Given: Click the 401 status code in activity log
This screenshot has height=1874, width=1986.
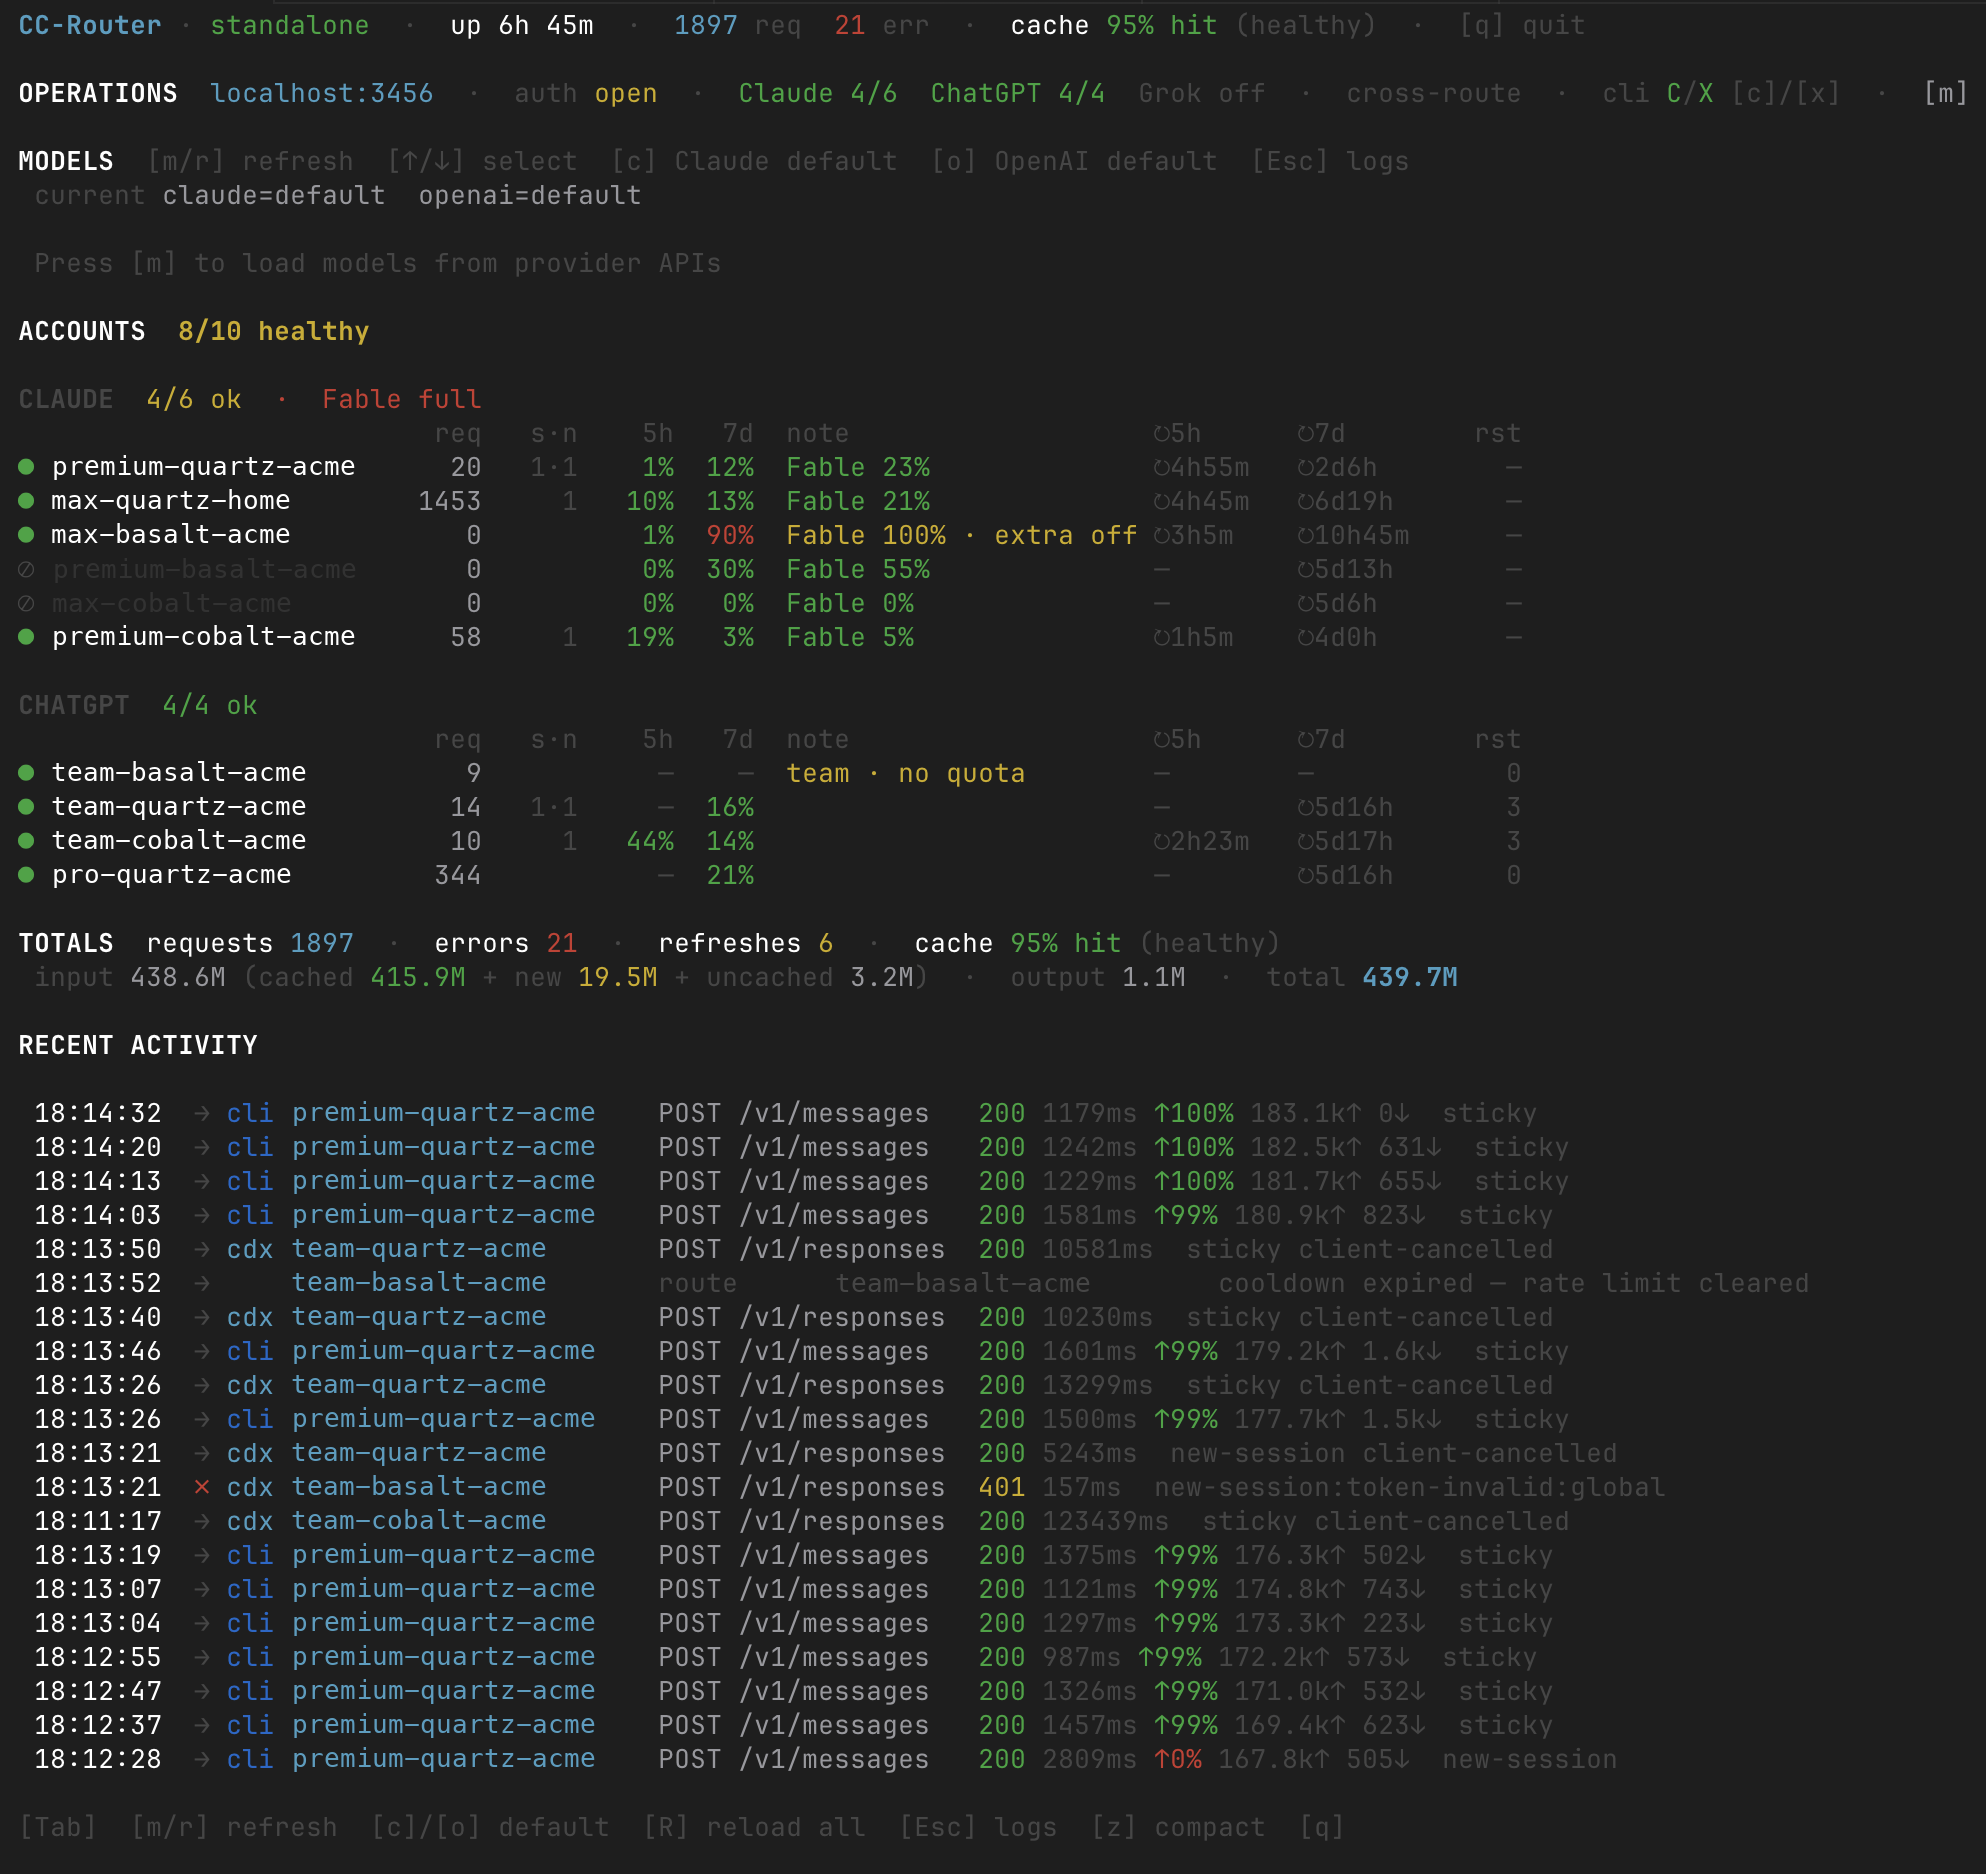Looking at the screenshot, I should pos(1002,1487).
